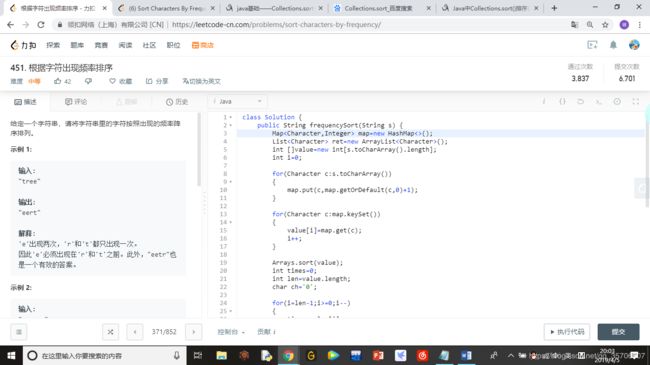Open Task View on the taskbar

coord(198,355)
